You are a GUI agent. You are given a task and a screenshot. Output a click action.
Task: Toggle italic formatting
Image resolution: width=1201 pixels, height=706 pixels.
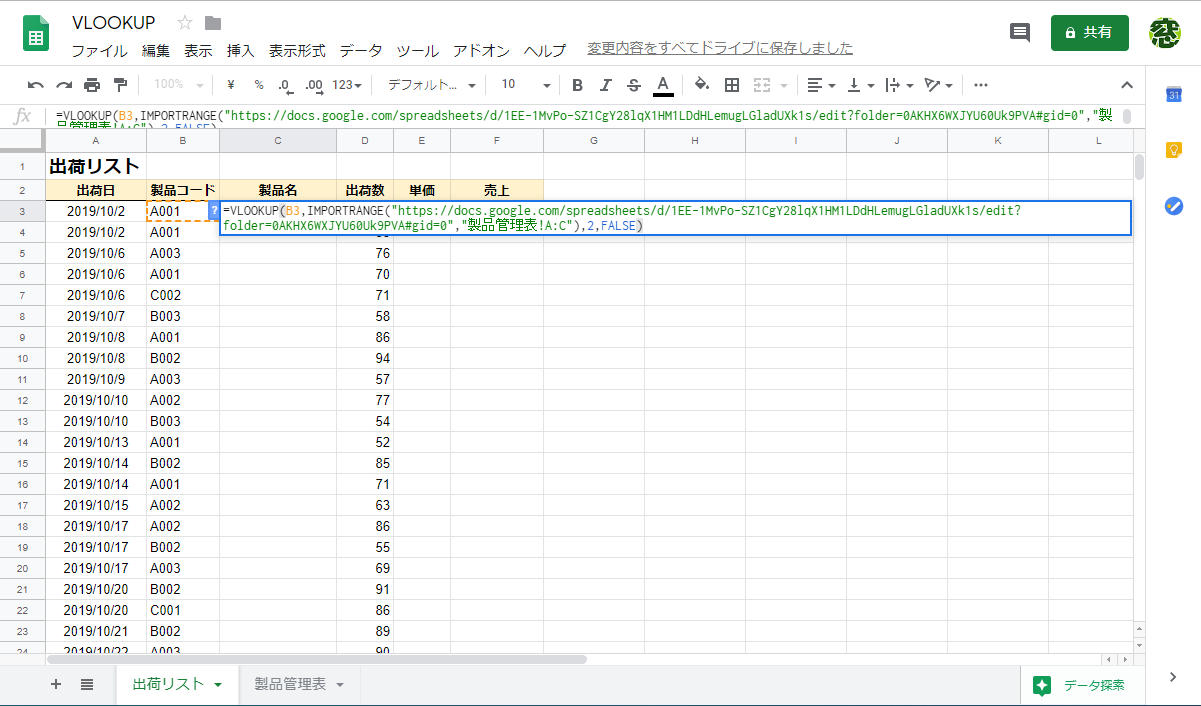(x=605, y=85)
